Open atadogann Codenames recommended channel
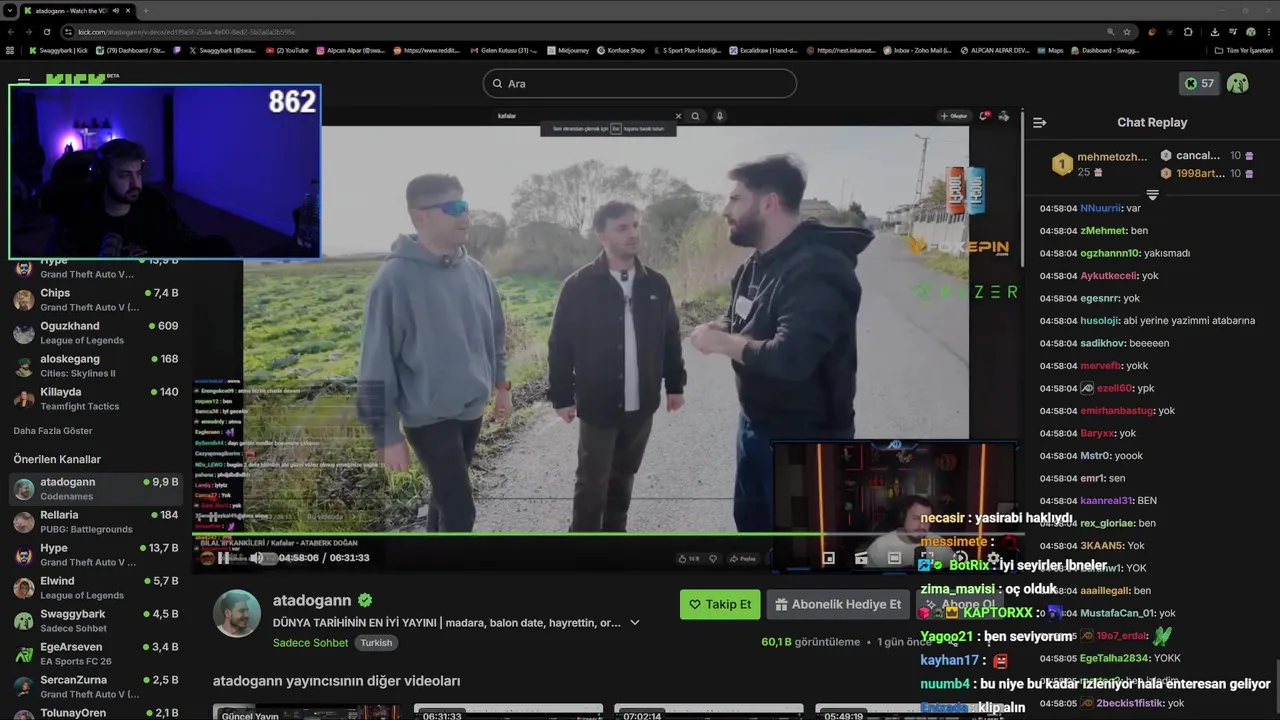The image size is (1280, 720). [x=96, y=489]
